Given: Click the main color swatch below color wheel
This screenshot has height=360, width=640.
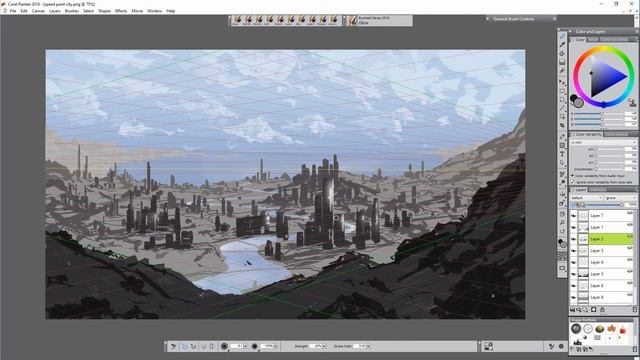Looking at the screenshot, I should pyautogui.click(x=574, y=98).
